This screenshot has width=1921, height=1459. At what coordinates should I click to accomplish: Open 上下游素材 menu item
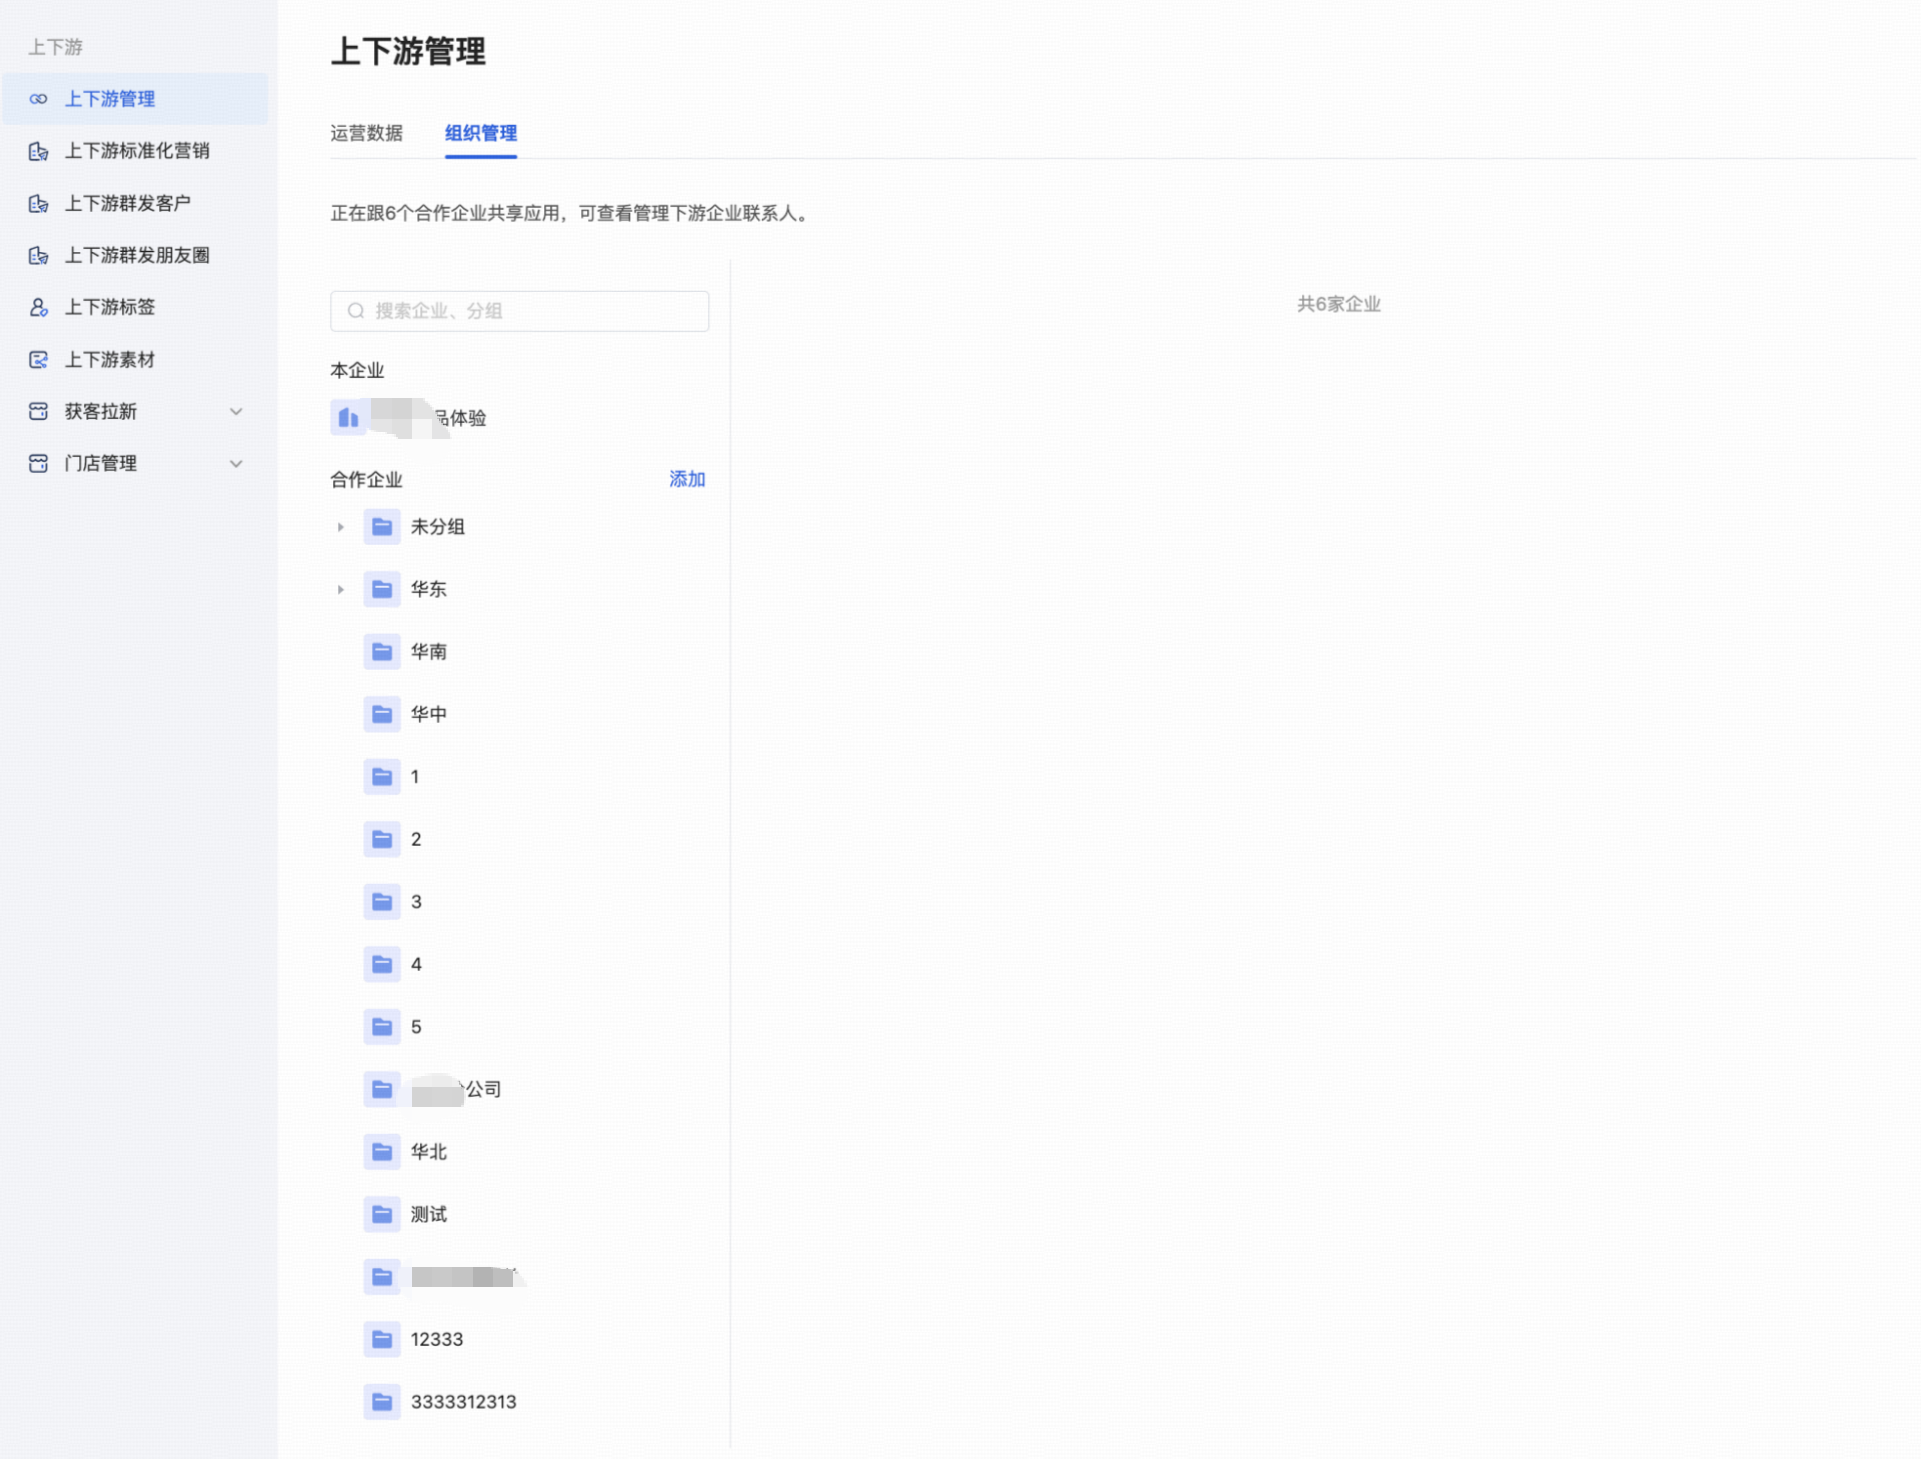[135, 359]
